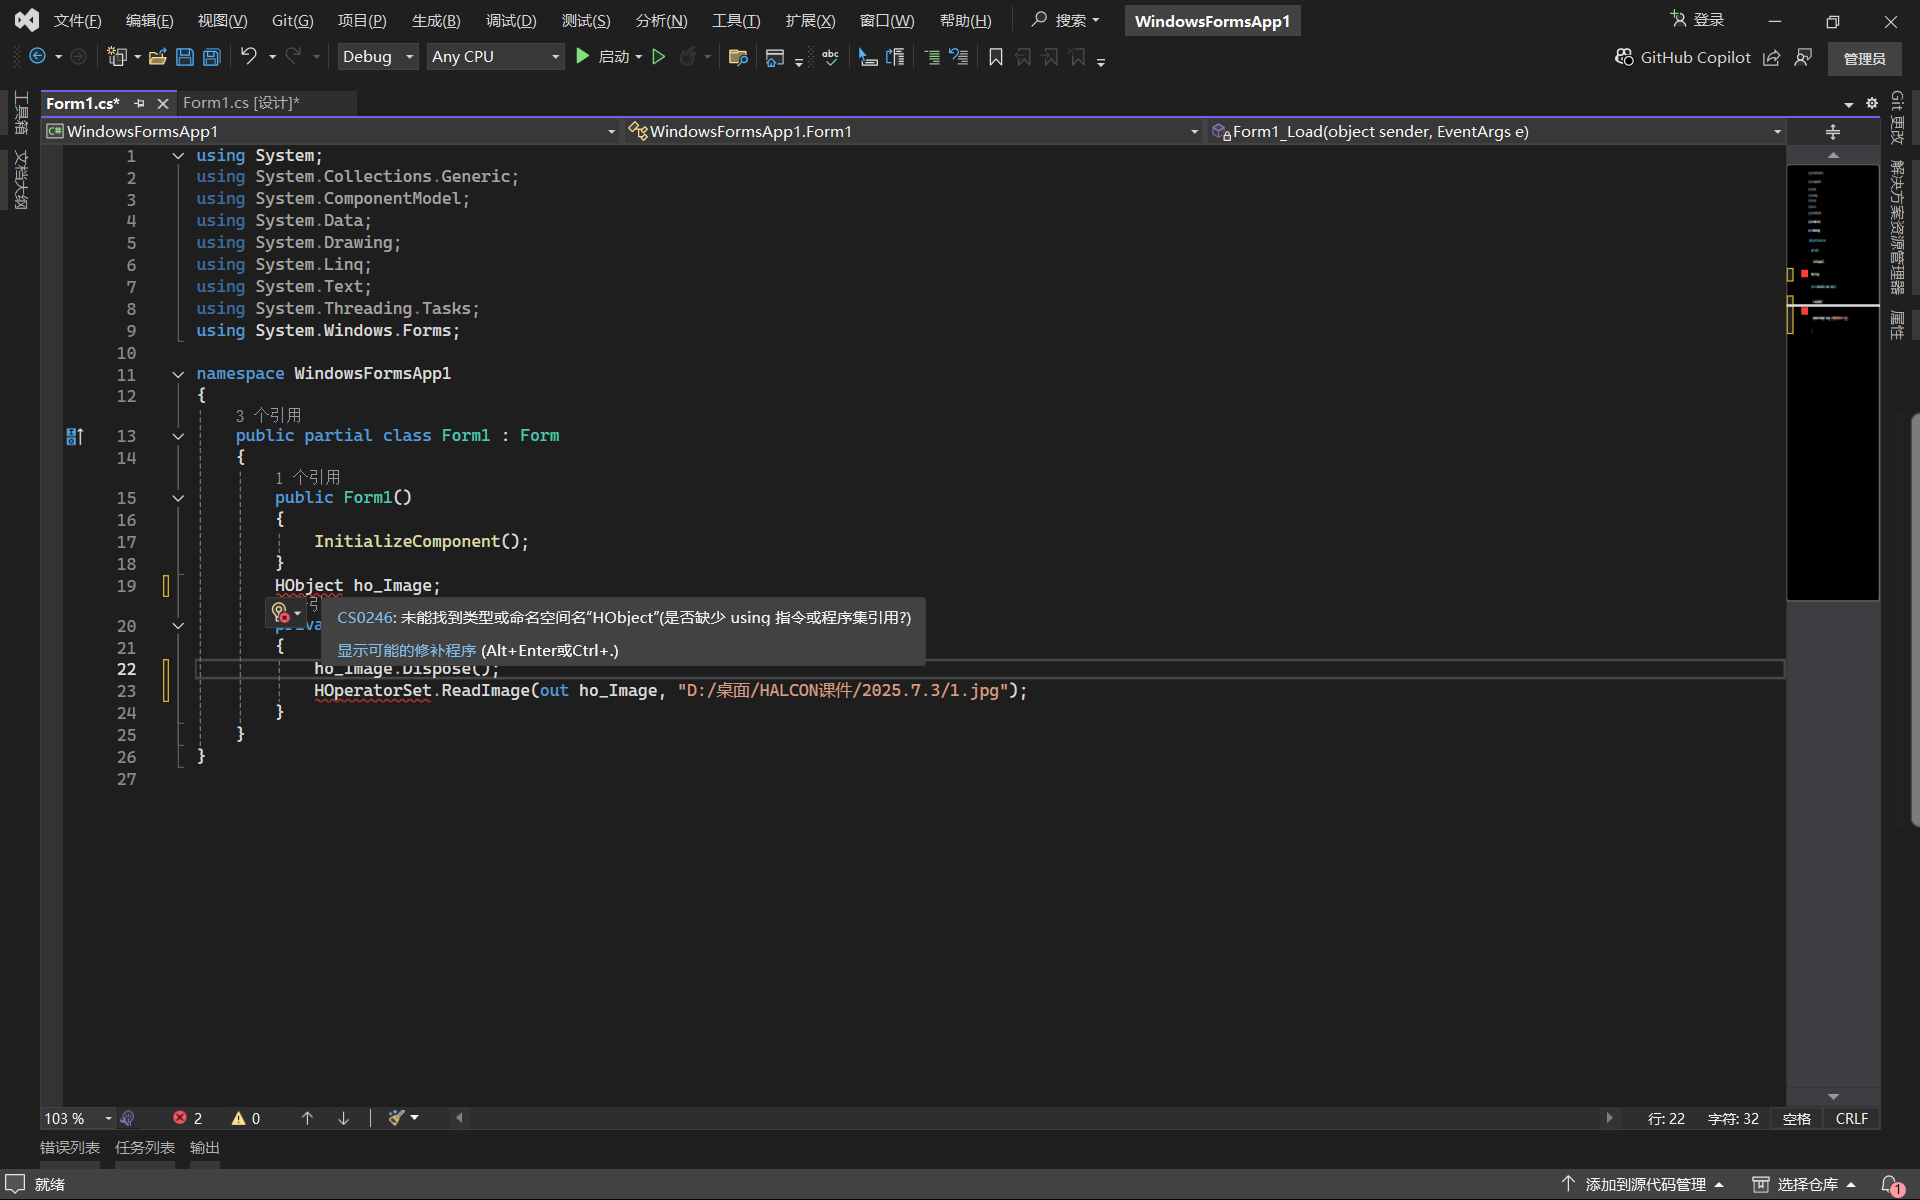Screen dimensions: 1920x1200
Task: Open GitHub Copilot from the toolbar
Action: [x=1683, y=57]
